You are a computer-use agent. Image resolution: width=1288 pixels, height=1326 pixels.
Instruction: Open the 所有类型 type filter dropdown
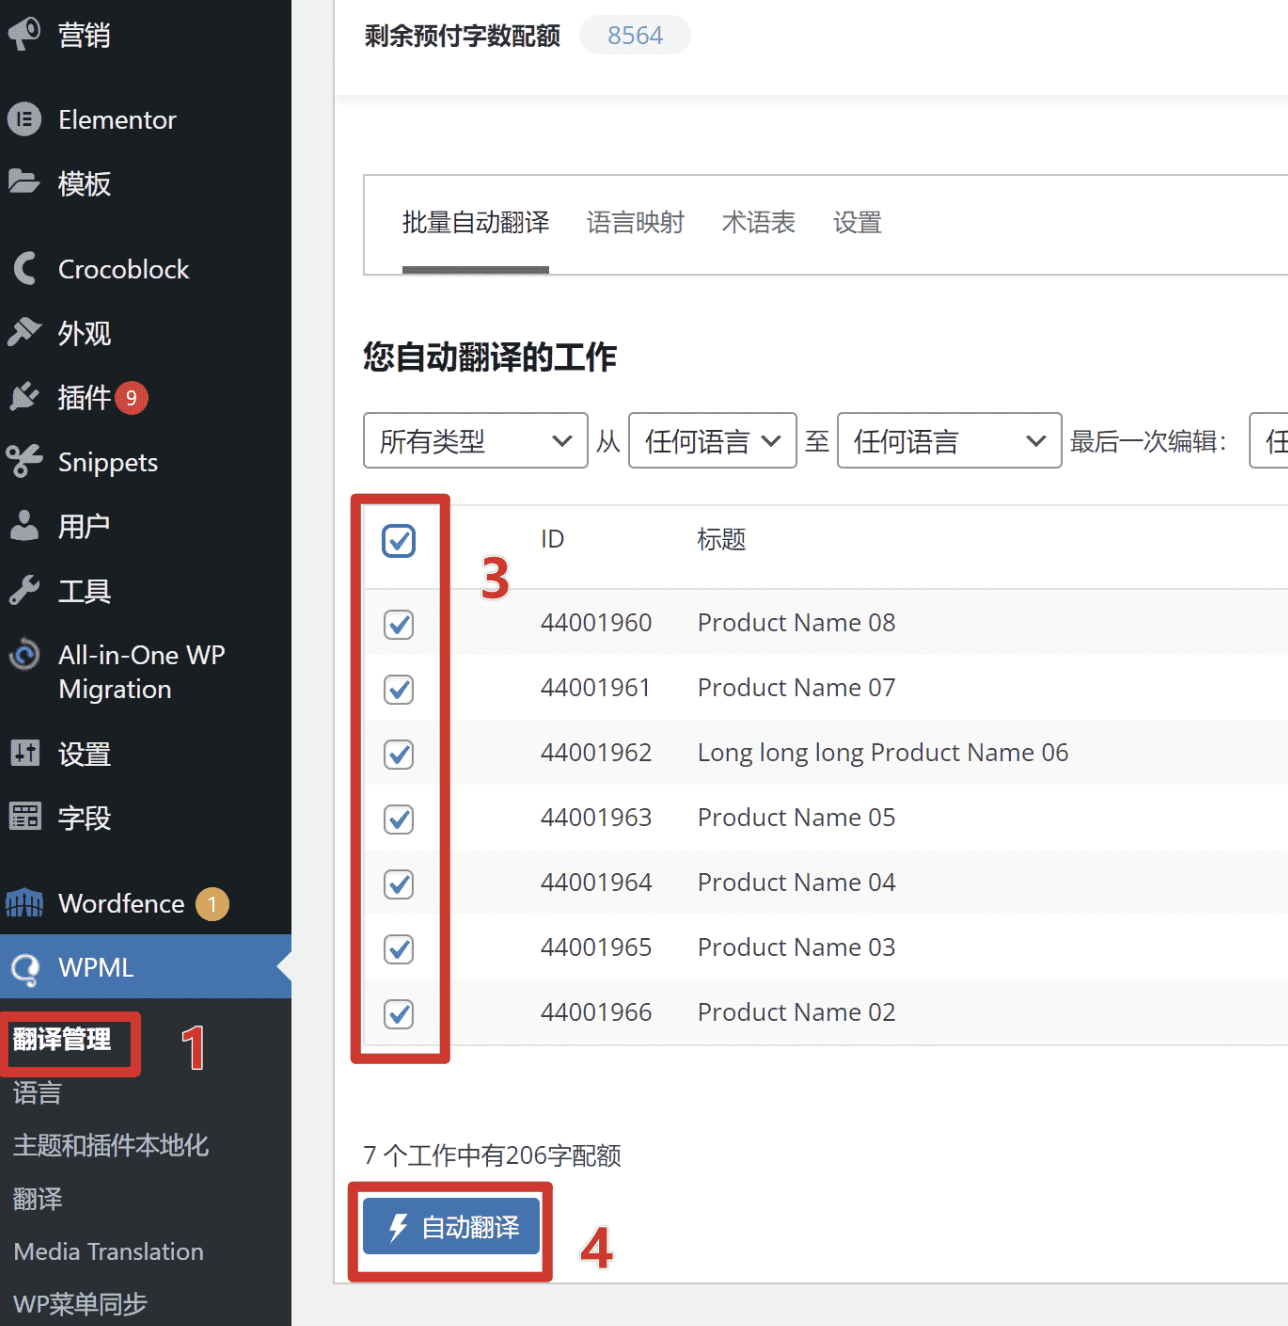pyautogui.click(x=475, y=440)
